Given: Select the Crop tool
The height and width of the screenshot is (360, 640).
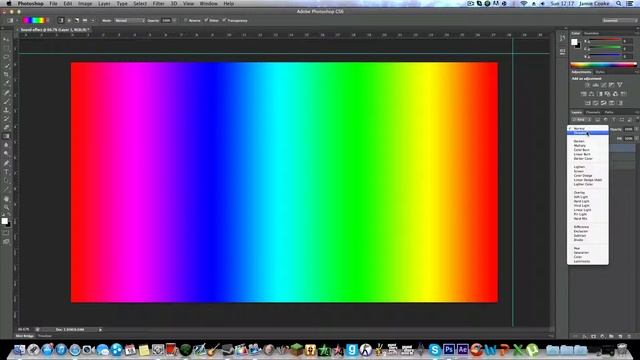Looking at the screenshot, I should (6, 74).
